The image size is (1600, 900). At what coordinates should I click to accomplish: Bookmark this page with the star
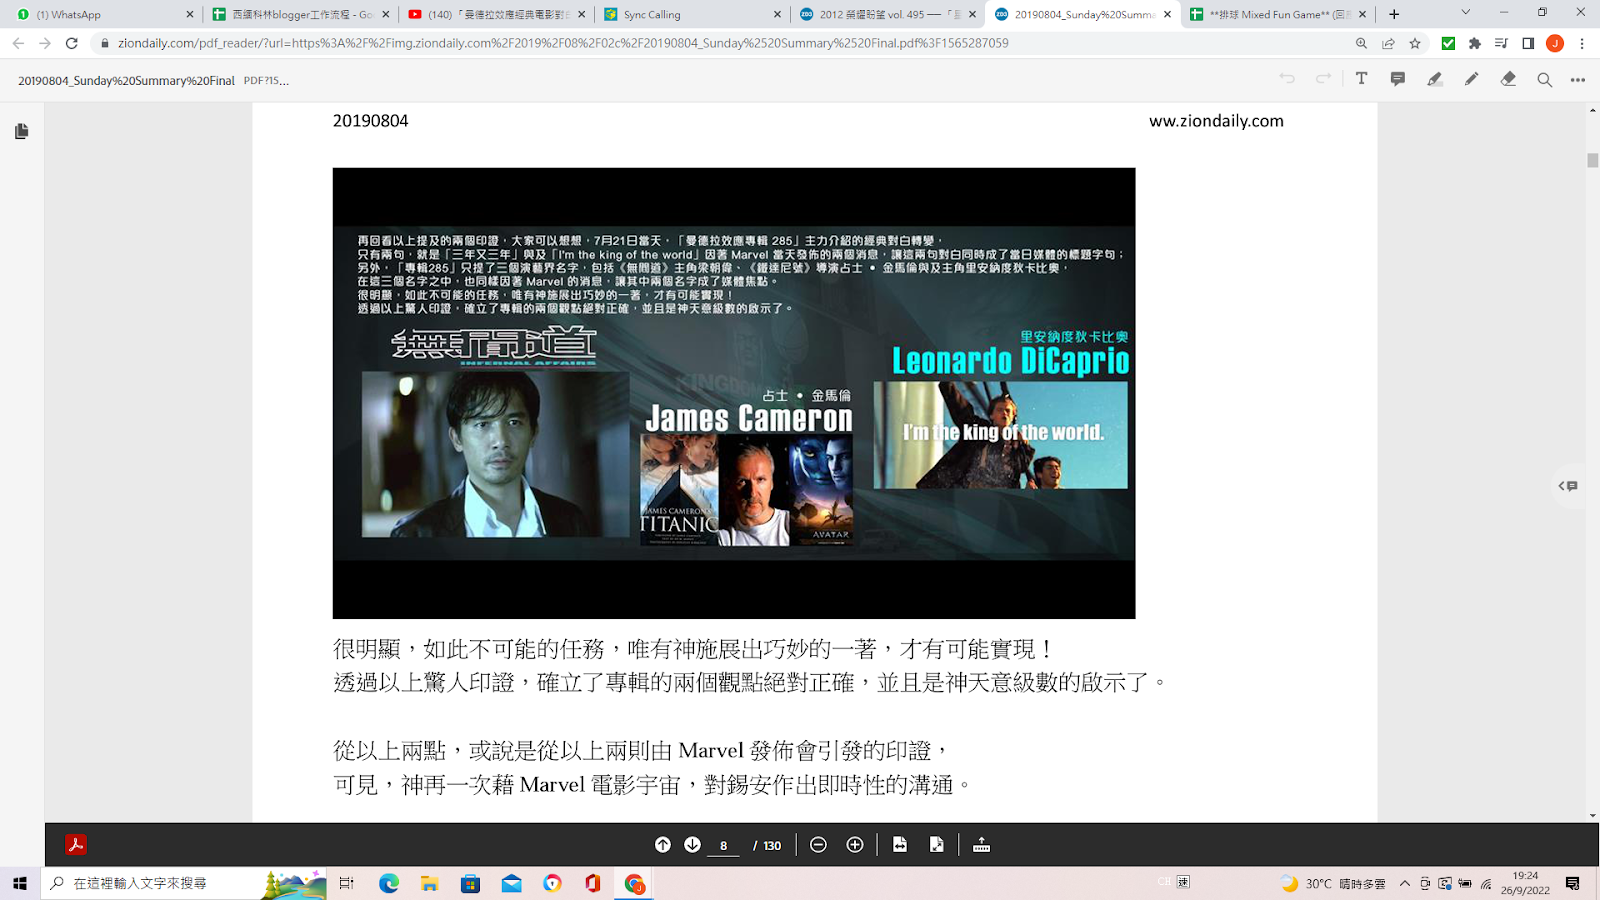1415,43
